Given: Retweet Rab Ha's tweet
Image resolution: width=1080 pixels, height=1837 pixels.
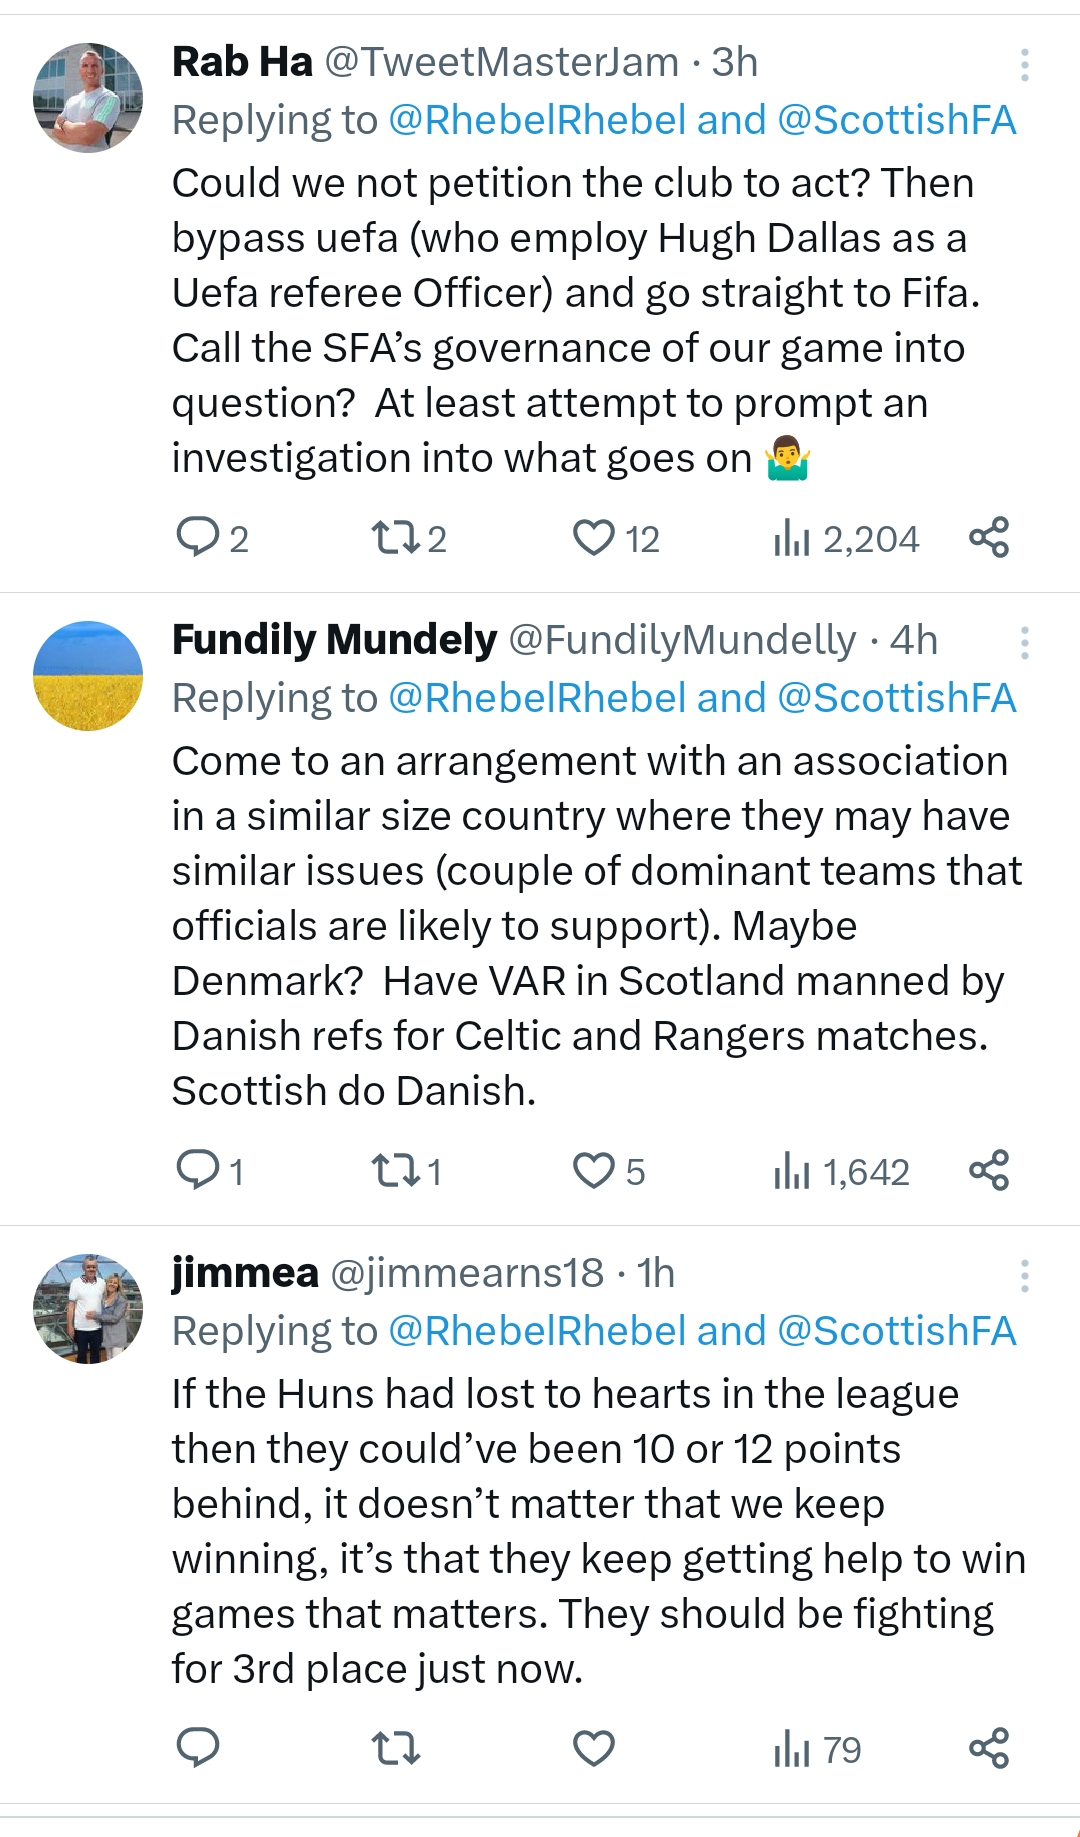Looking at the screenshot, I should 395,538.
